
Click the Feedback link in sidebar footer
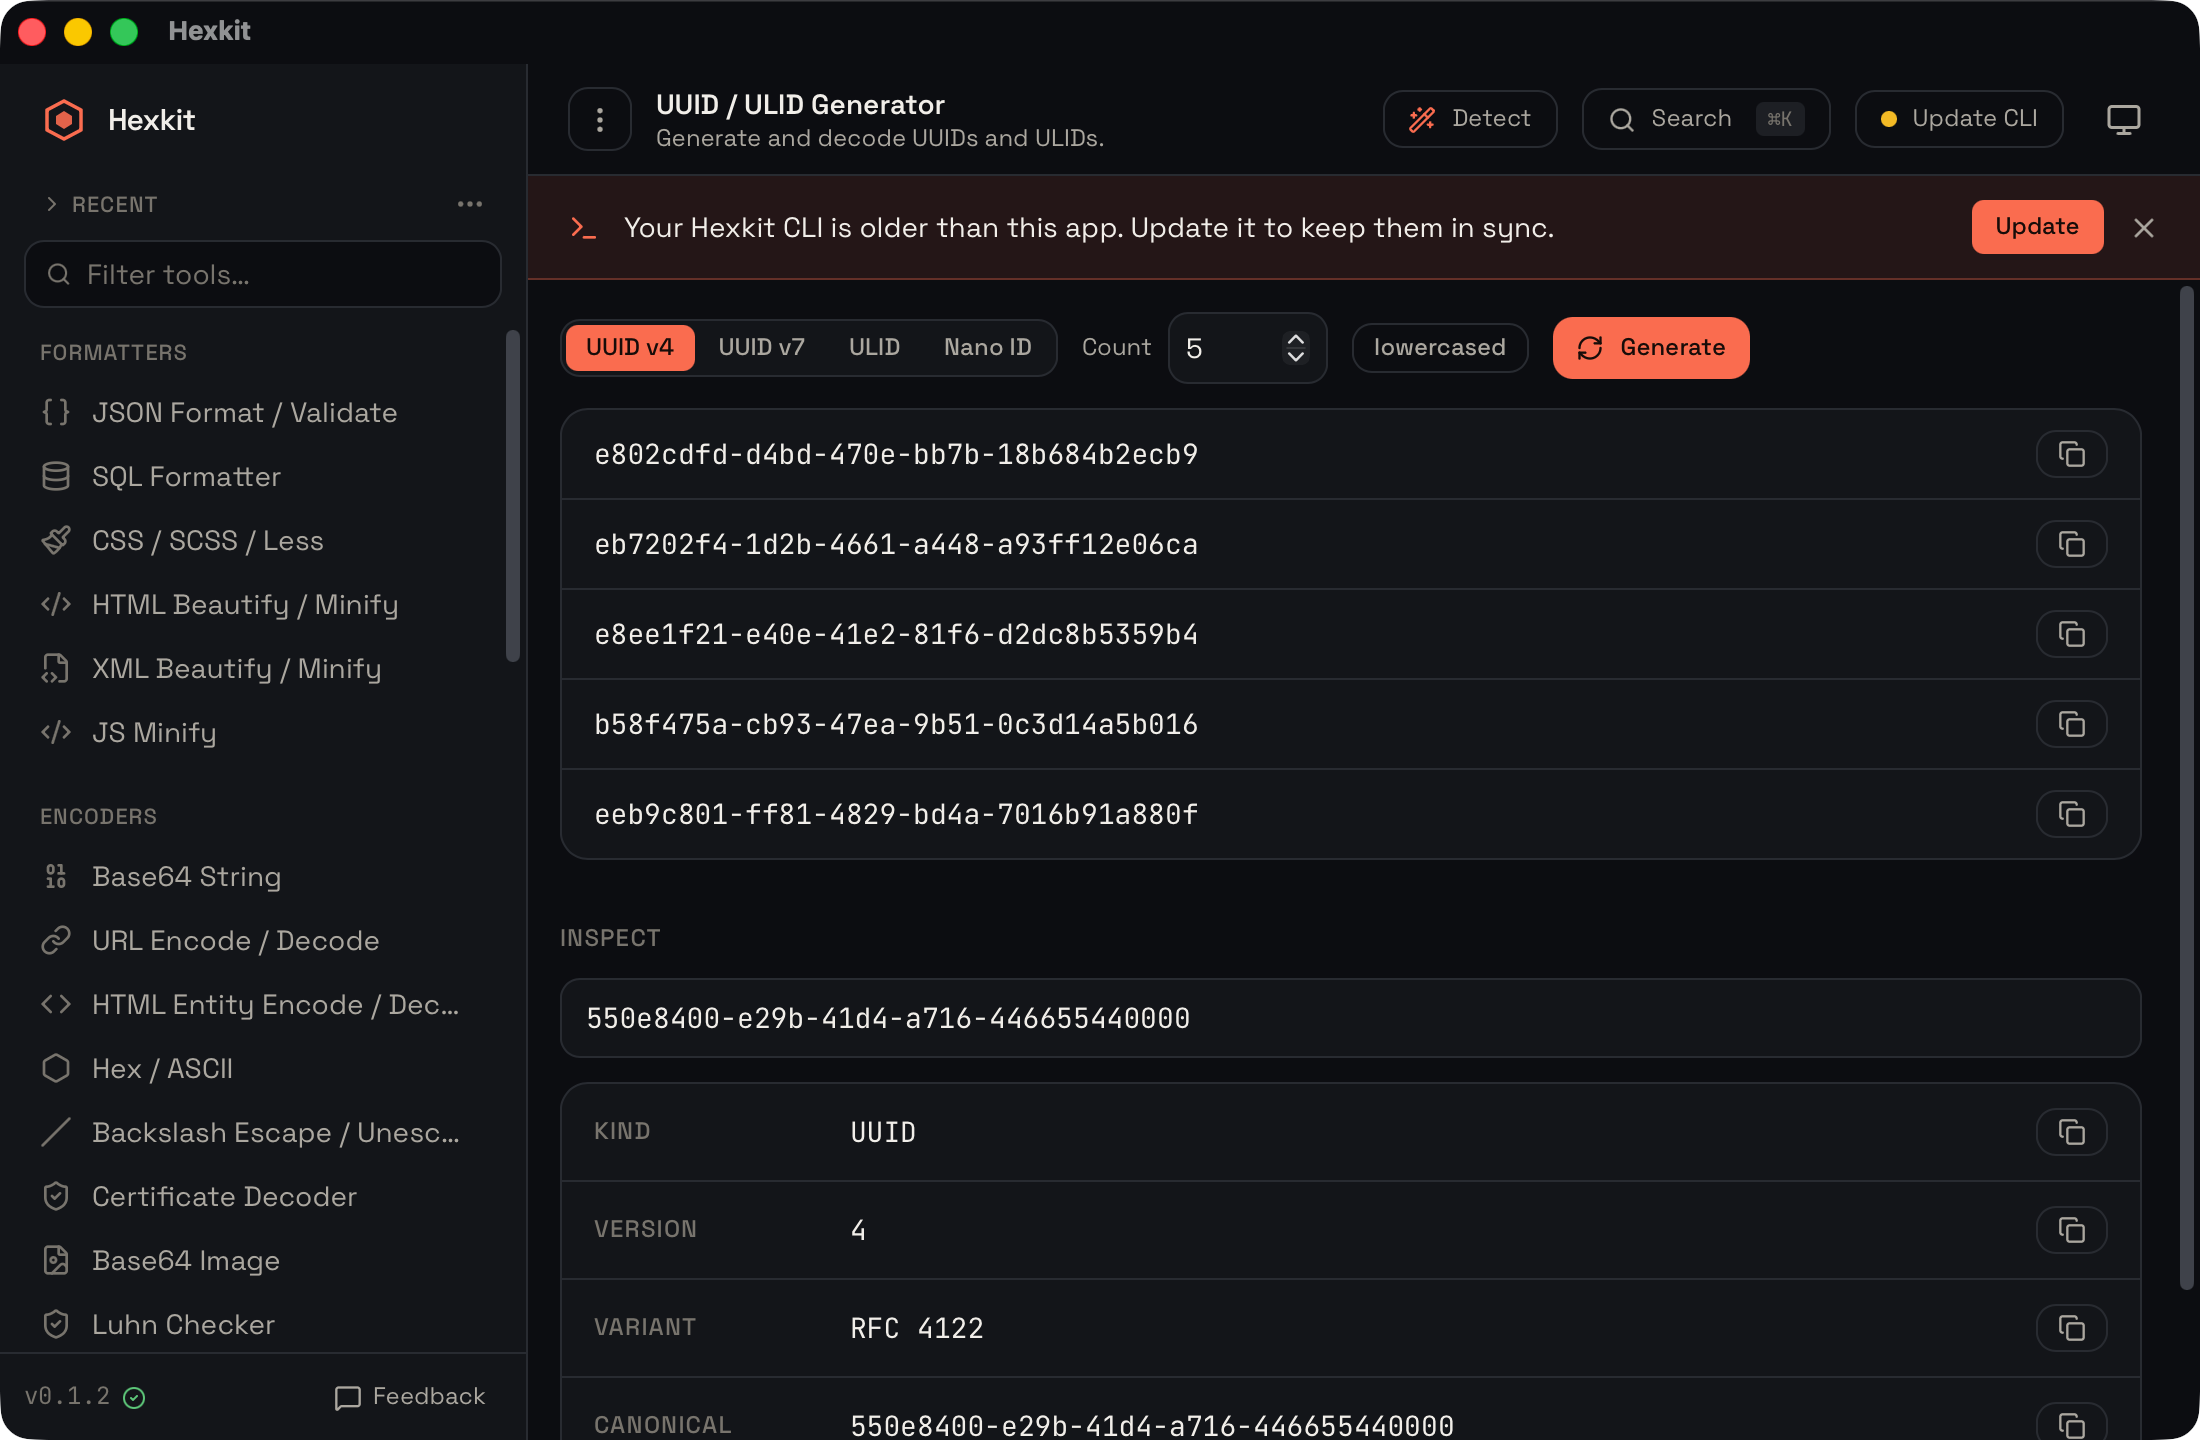coord(410,1396)
